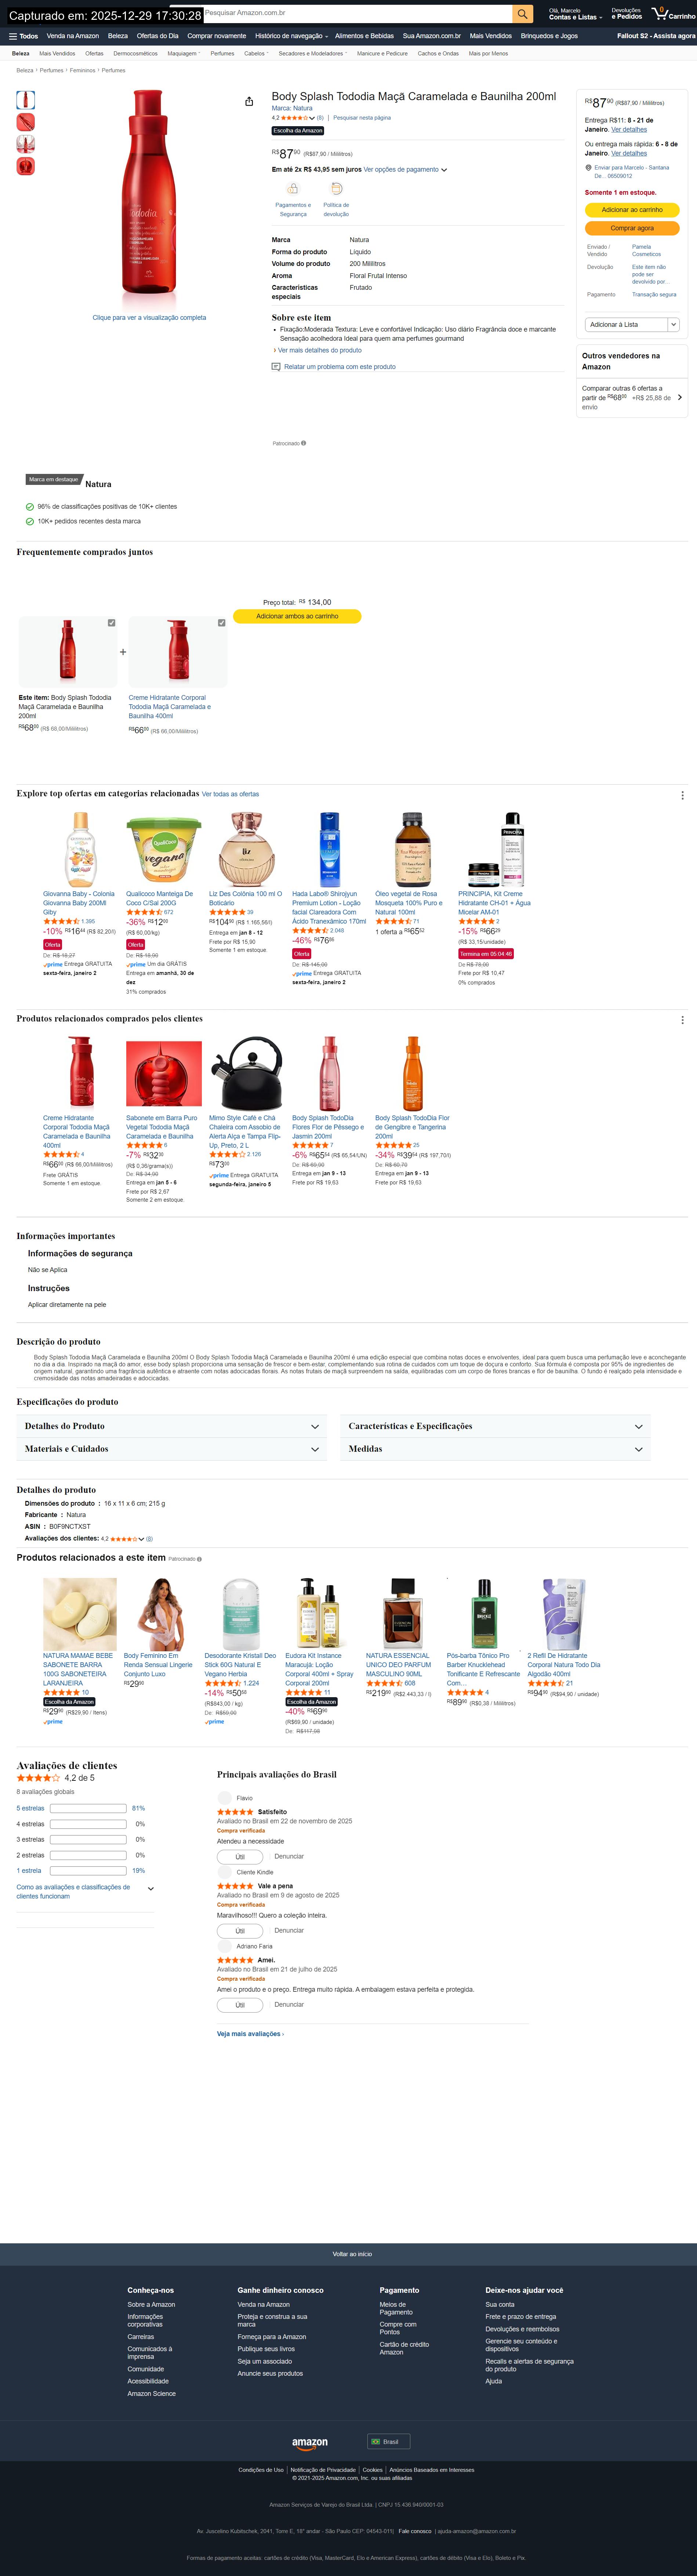Viewport: 697px width, 2576px height.
Task: Uncheck the Creme Hidratante bundle checkbox
Action: [x=221, y=622]
